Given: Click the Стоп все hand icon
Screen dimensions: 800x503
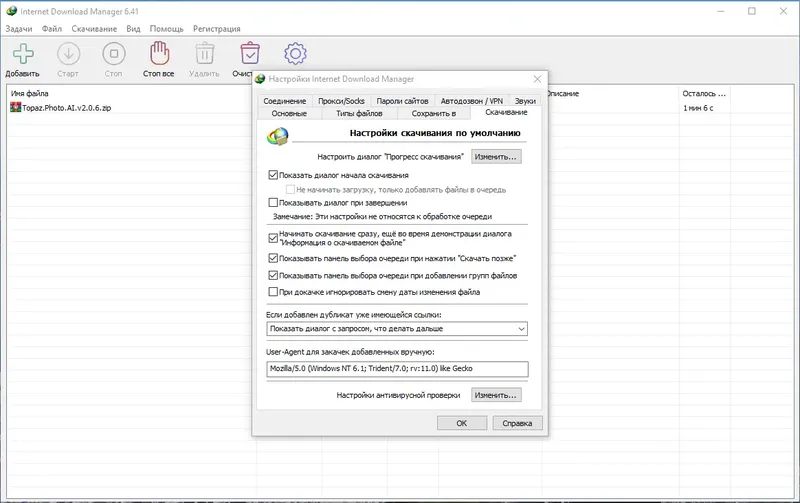Looking at the screenshot, I should click(159, 53).
